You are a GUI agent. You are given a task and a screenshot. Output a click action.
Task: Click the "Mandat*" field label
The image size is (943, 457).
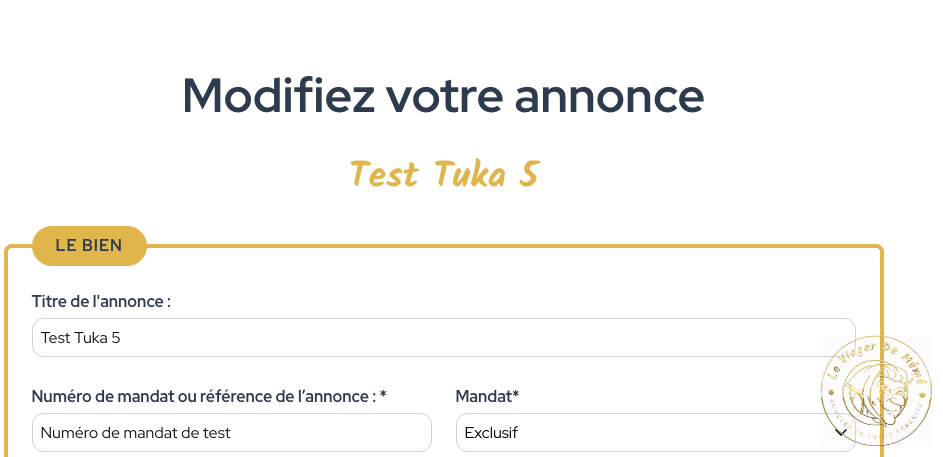pos(487,396)
